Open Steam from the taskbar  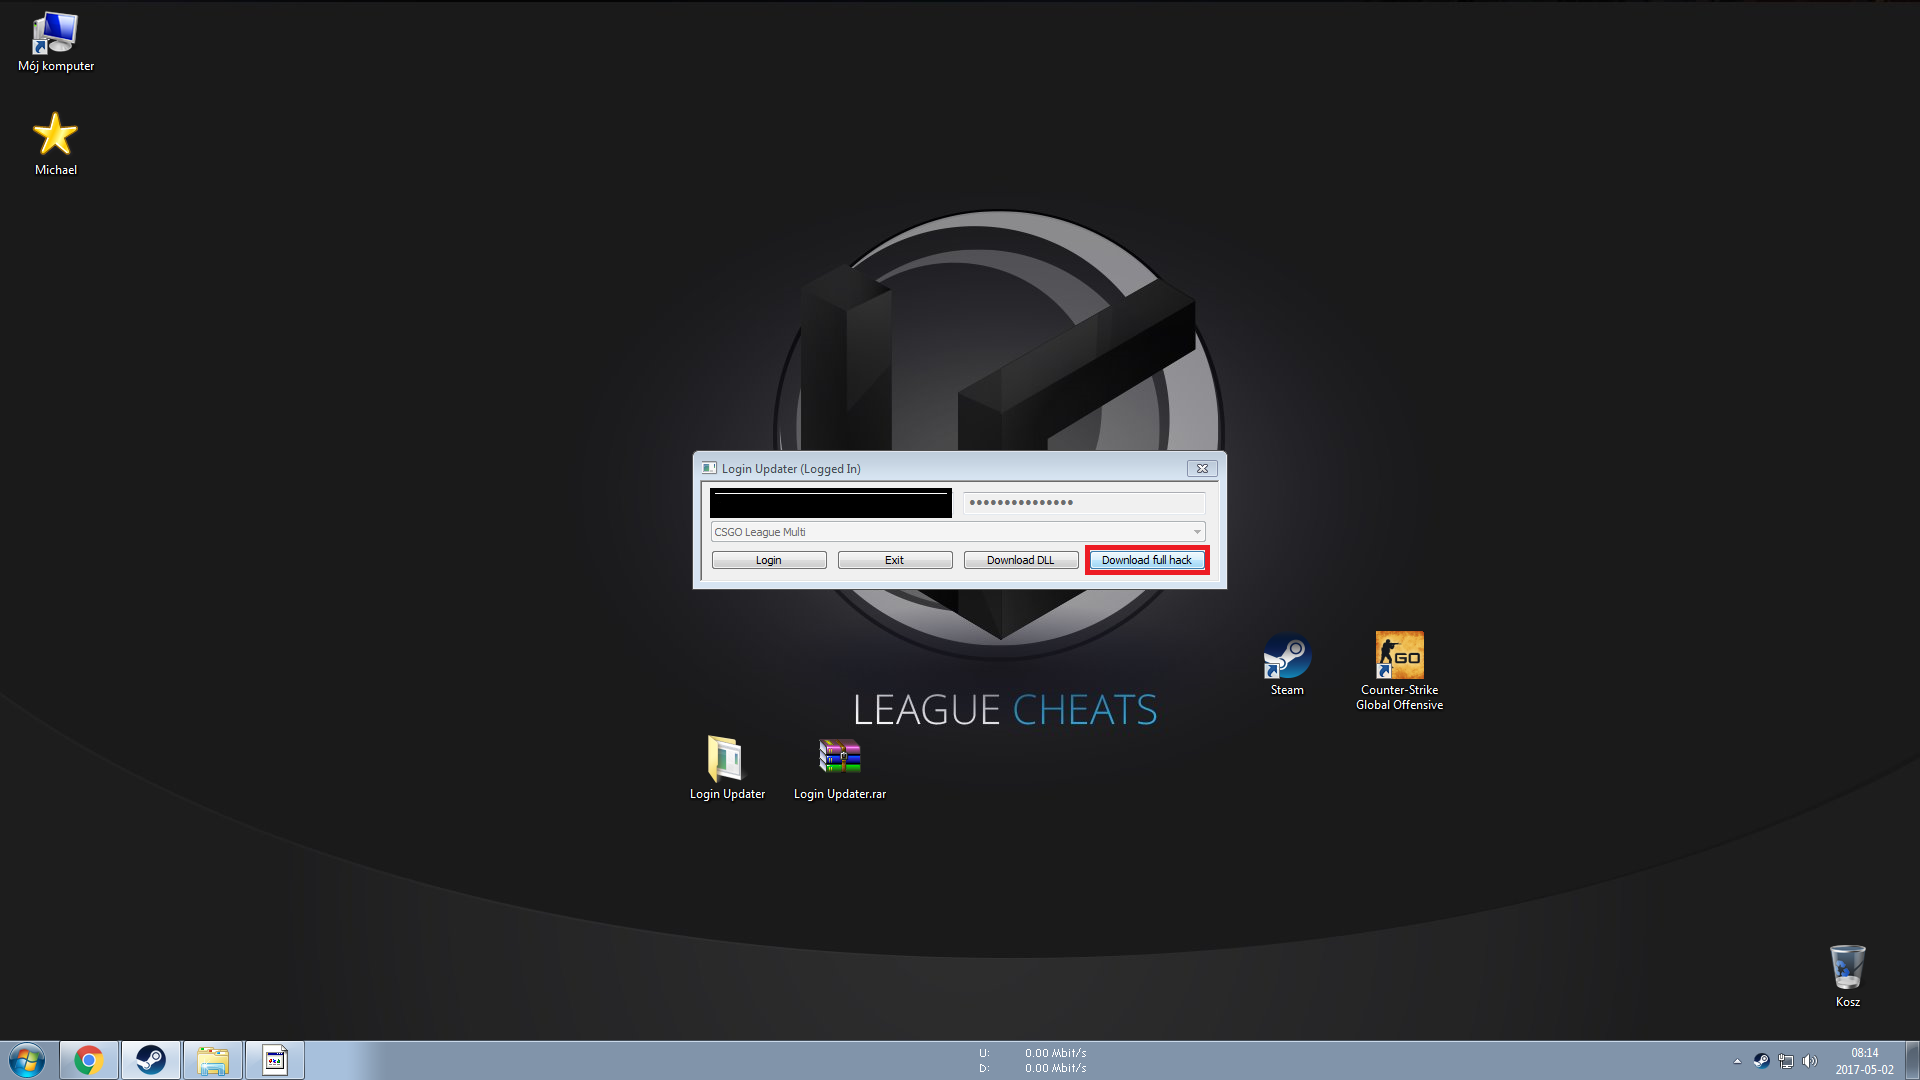coord(151,1060)
